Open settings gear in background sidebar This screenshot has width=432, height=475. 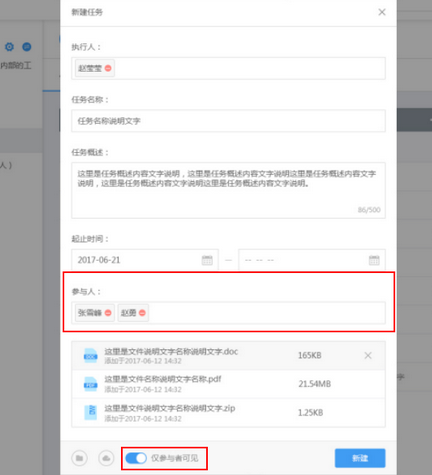9,47
